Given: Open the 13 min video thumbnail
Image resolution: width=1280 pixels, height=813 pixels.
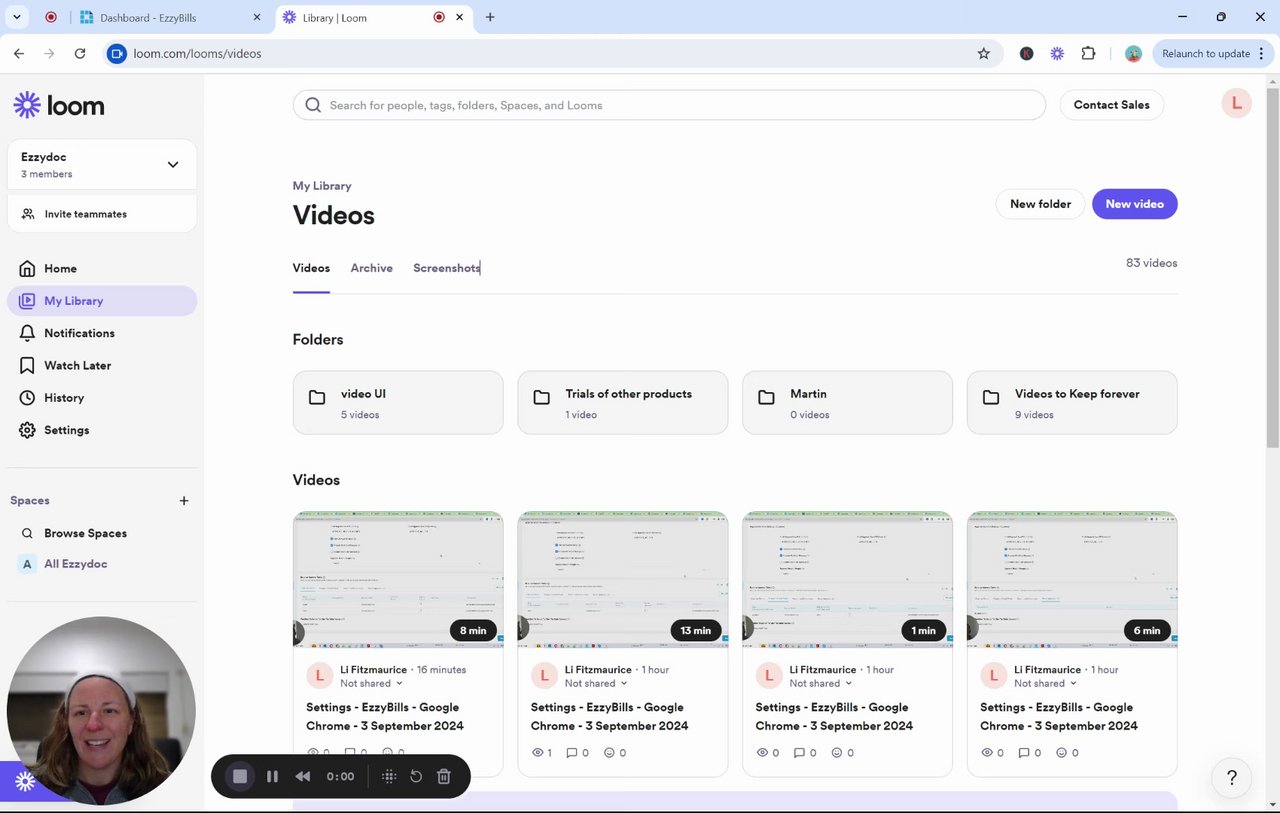Looking at the screenshot, I should (x=622, y=580).
